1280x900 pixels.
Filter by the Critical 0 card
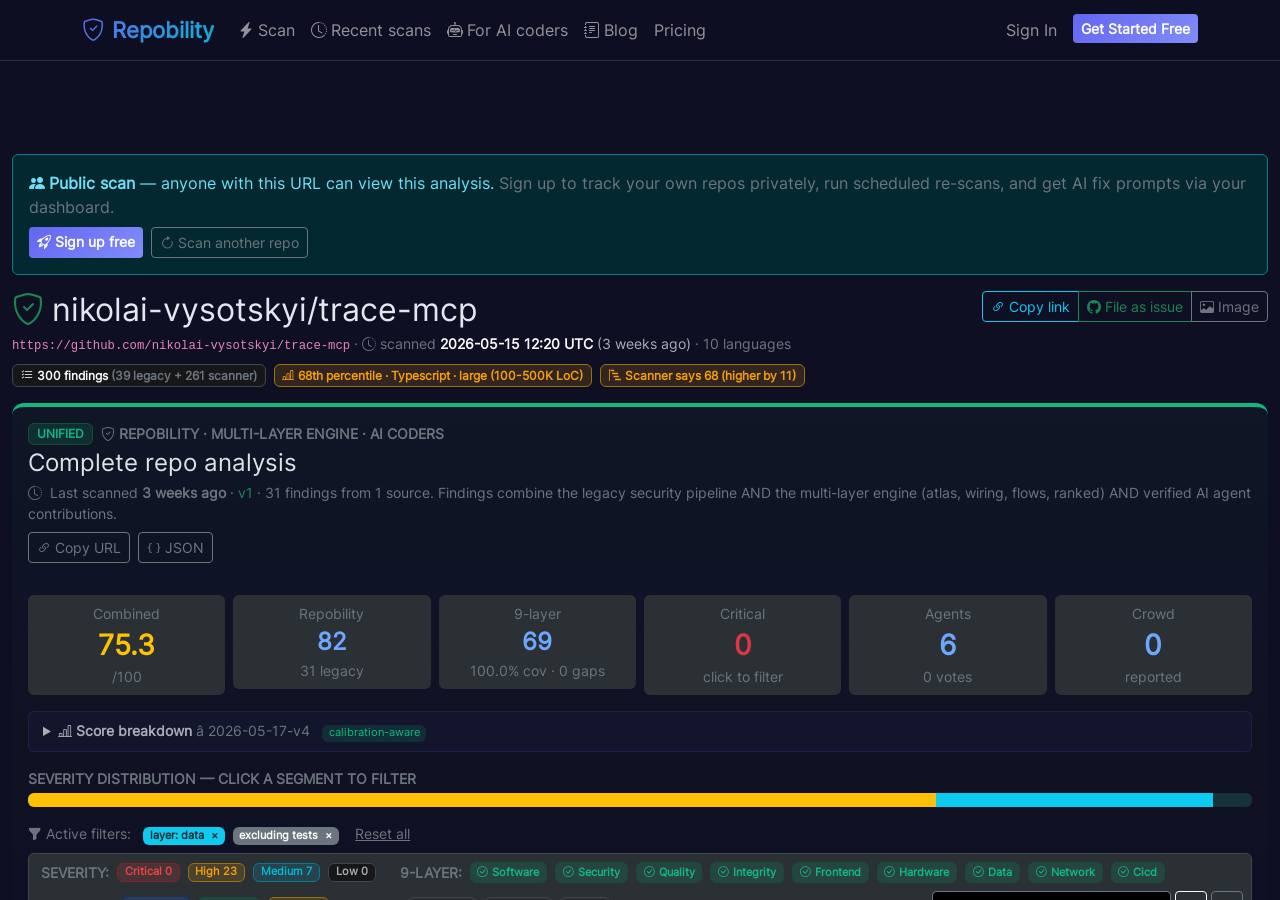[742, 645]
